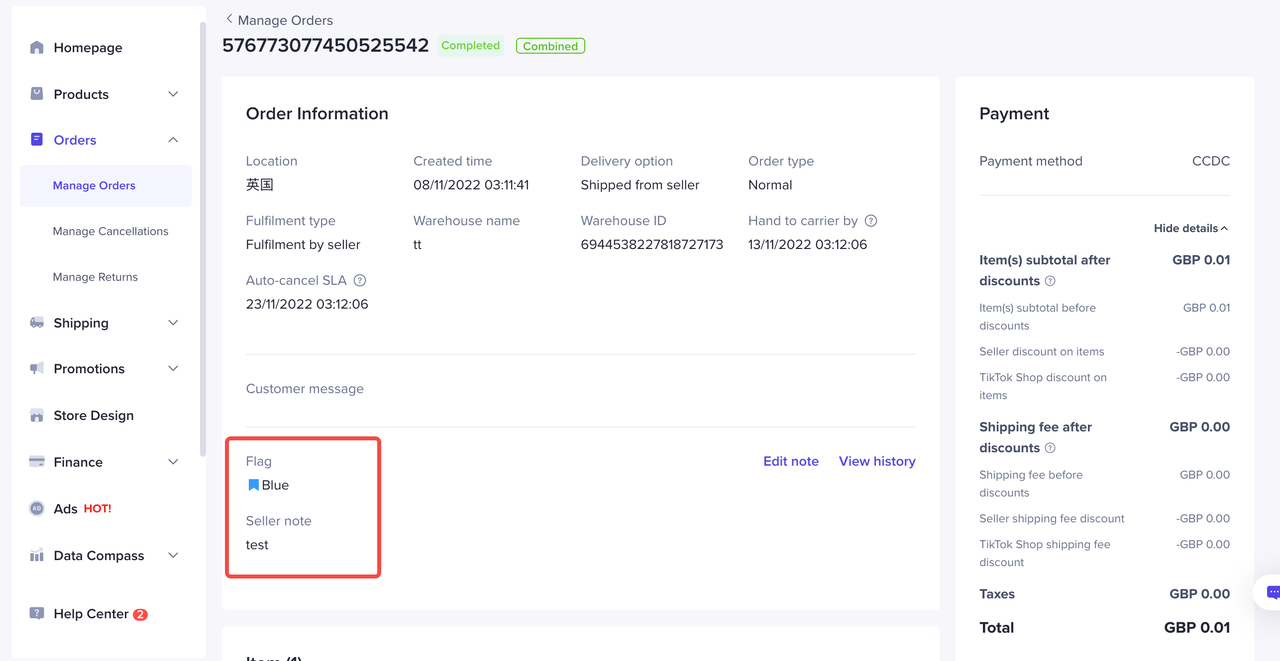
Task: Click the Edit note link
Action: pyautogui.click(x=790, y=461)
